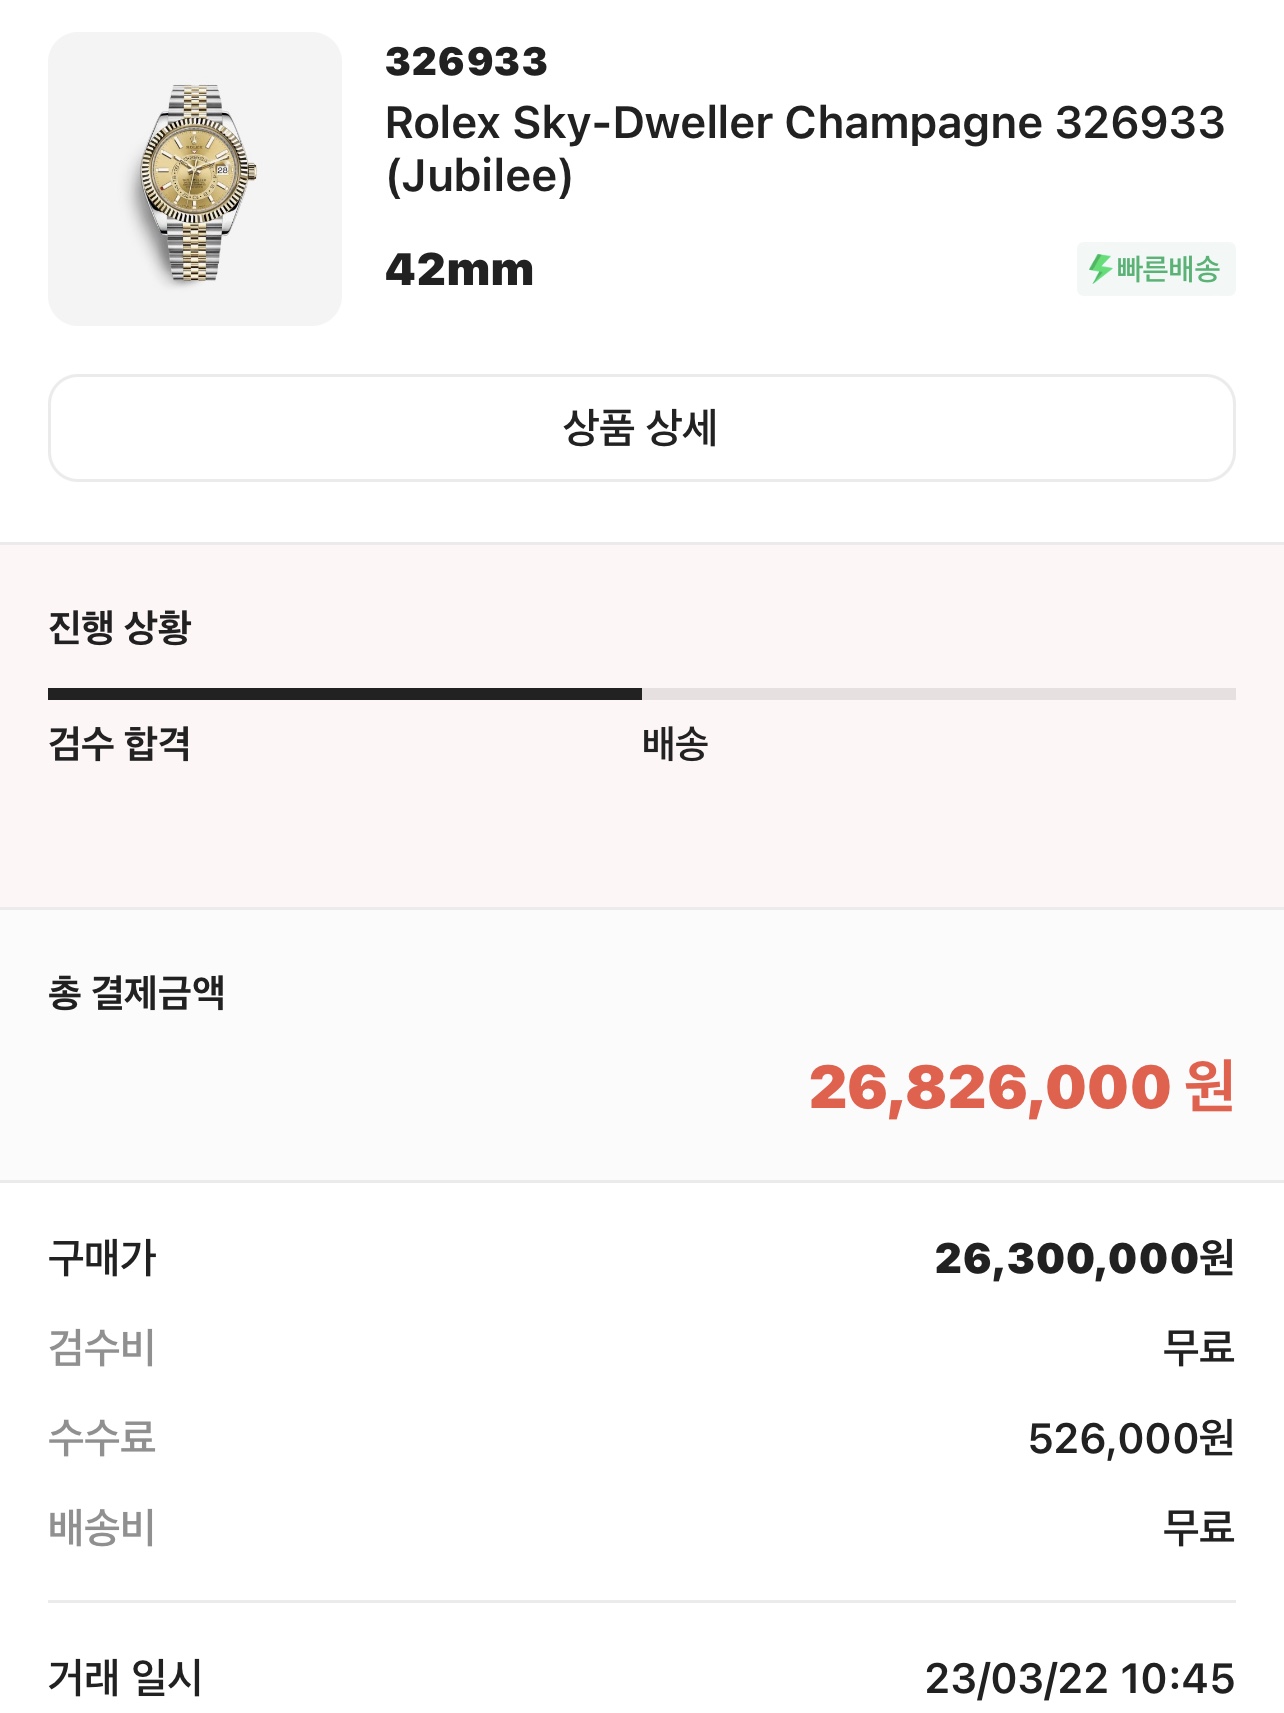Tap the 검수비 inspection fee label

102,1347
